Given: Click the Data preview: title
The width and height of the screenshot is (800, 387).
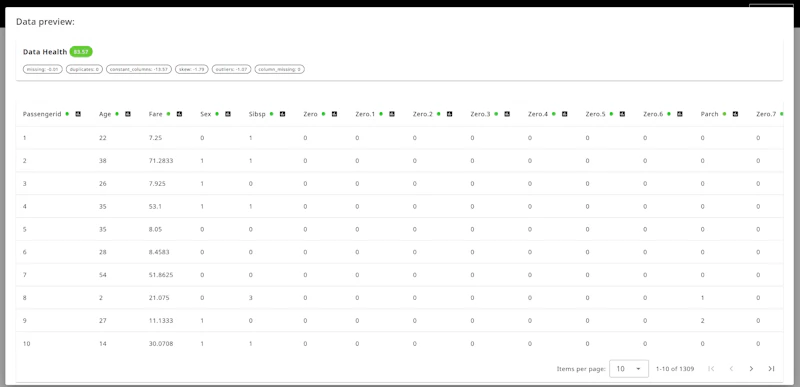Looking at the screenshot, I should [45, 22].
